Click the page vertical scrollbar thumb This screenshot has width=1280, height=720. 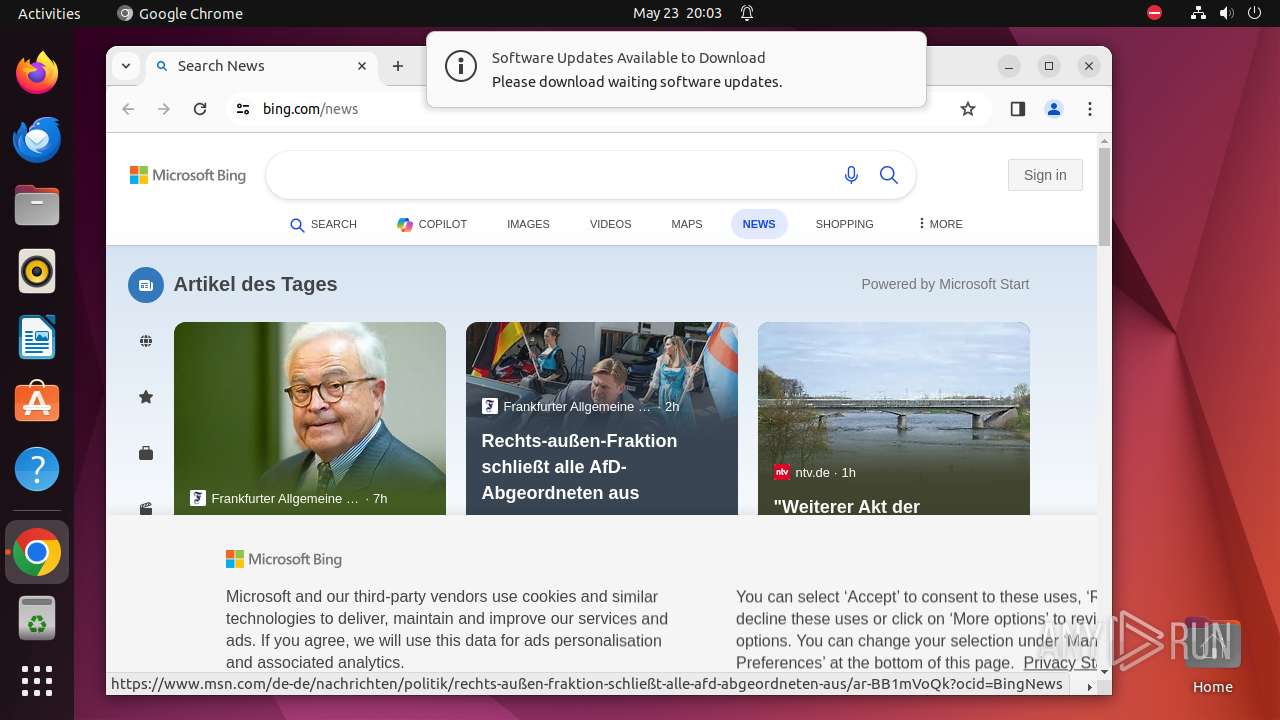point(1104,195)
